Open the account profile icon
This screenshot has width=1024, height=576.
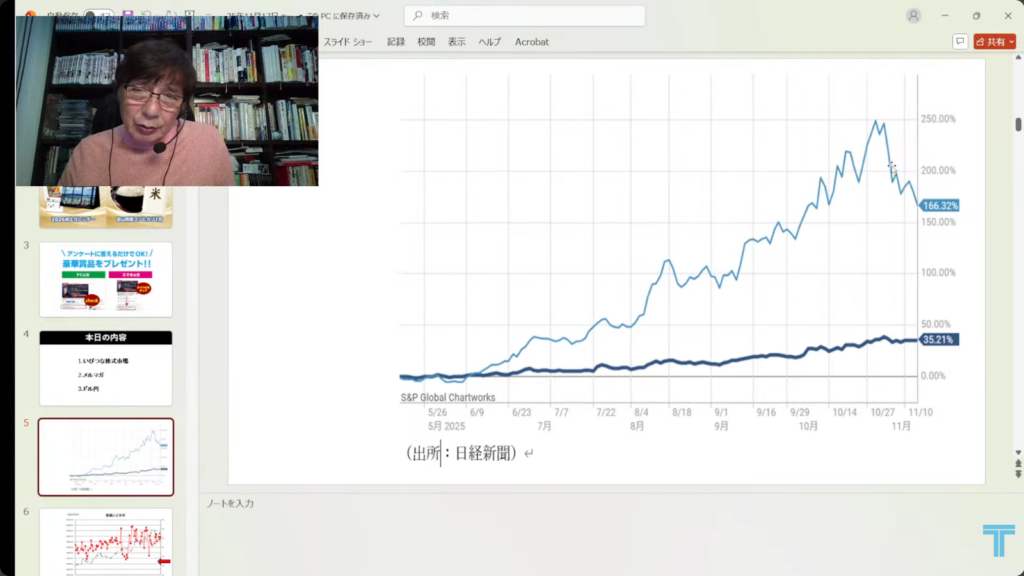pyautogui.click(x=913, y=16)
